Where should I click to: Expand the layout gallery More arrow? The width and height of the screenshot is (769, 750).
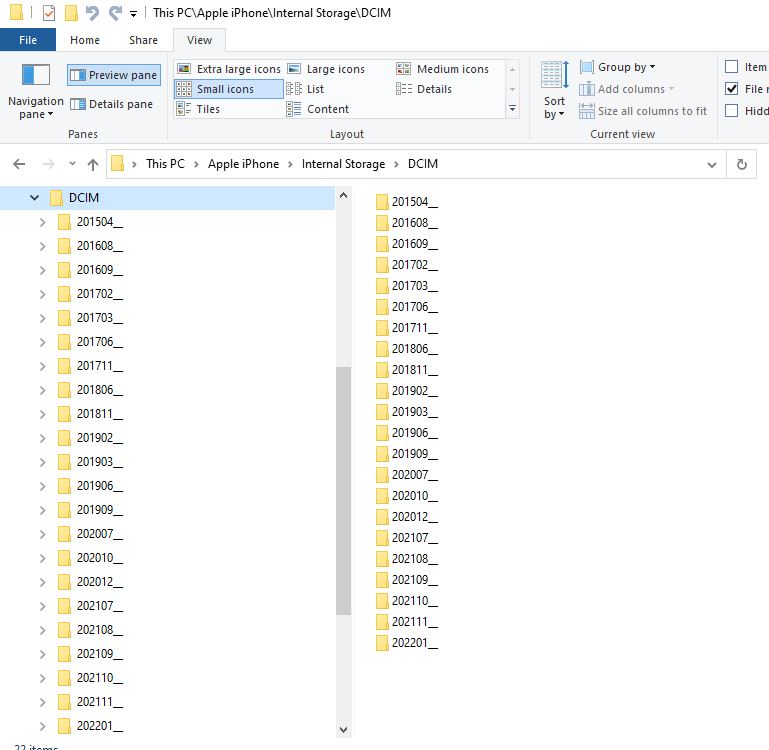pyautogui.click(x=512, y=108)
